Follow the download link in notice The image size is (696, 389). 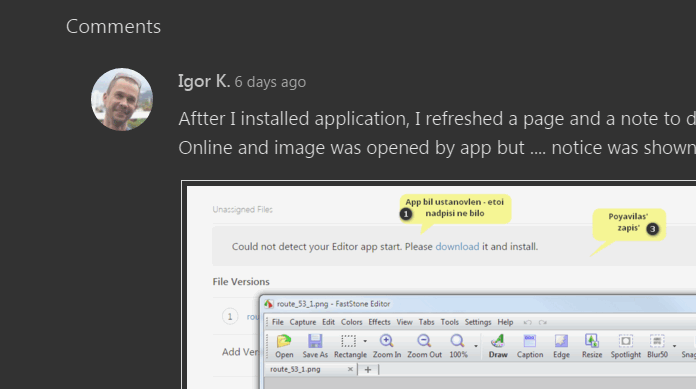457,246
